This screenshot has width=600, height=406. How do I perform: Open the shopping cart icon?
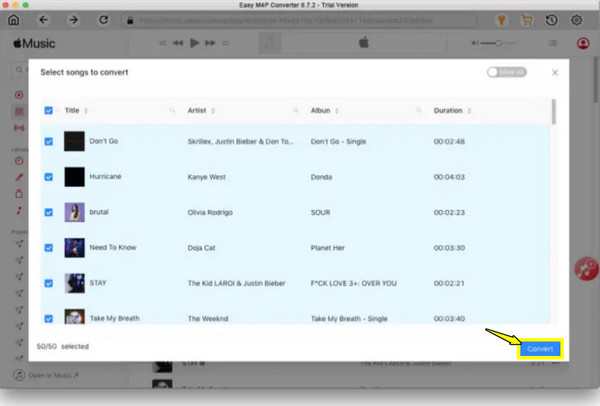(x=527, y=20)
